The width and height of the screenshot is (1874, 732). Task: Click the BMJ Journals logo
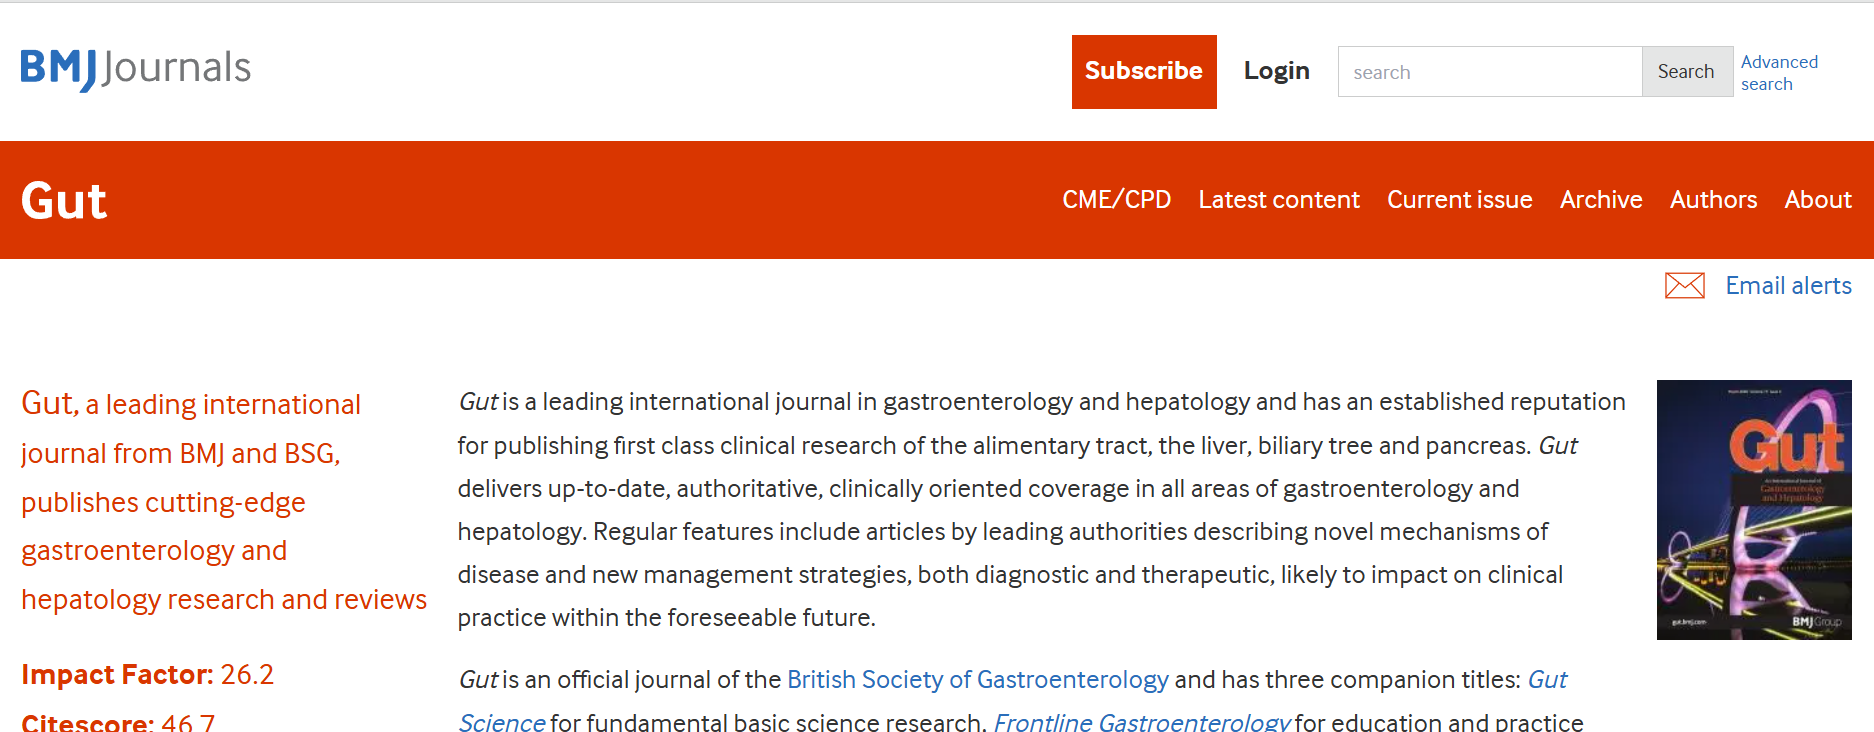136,68
